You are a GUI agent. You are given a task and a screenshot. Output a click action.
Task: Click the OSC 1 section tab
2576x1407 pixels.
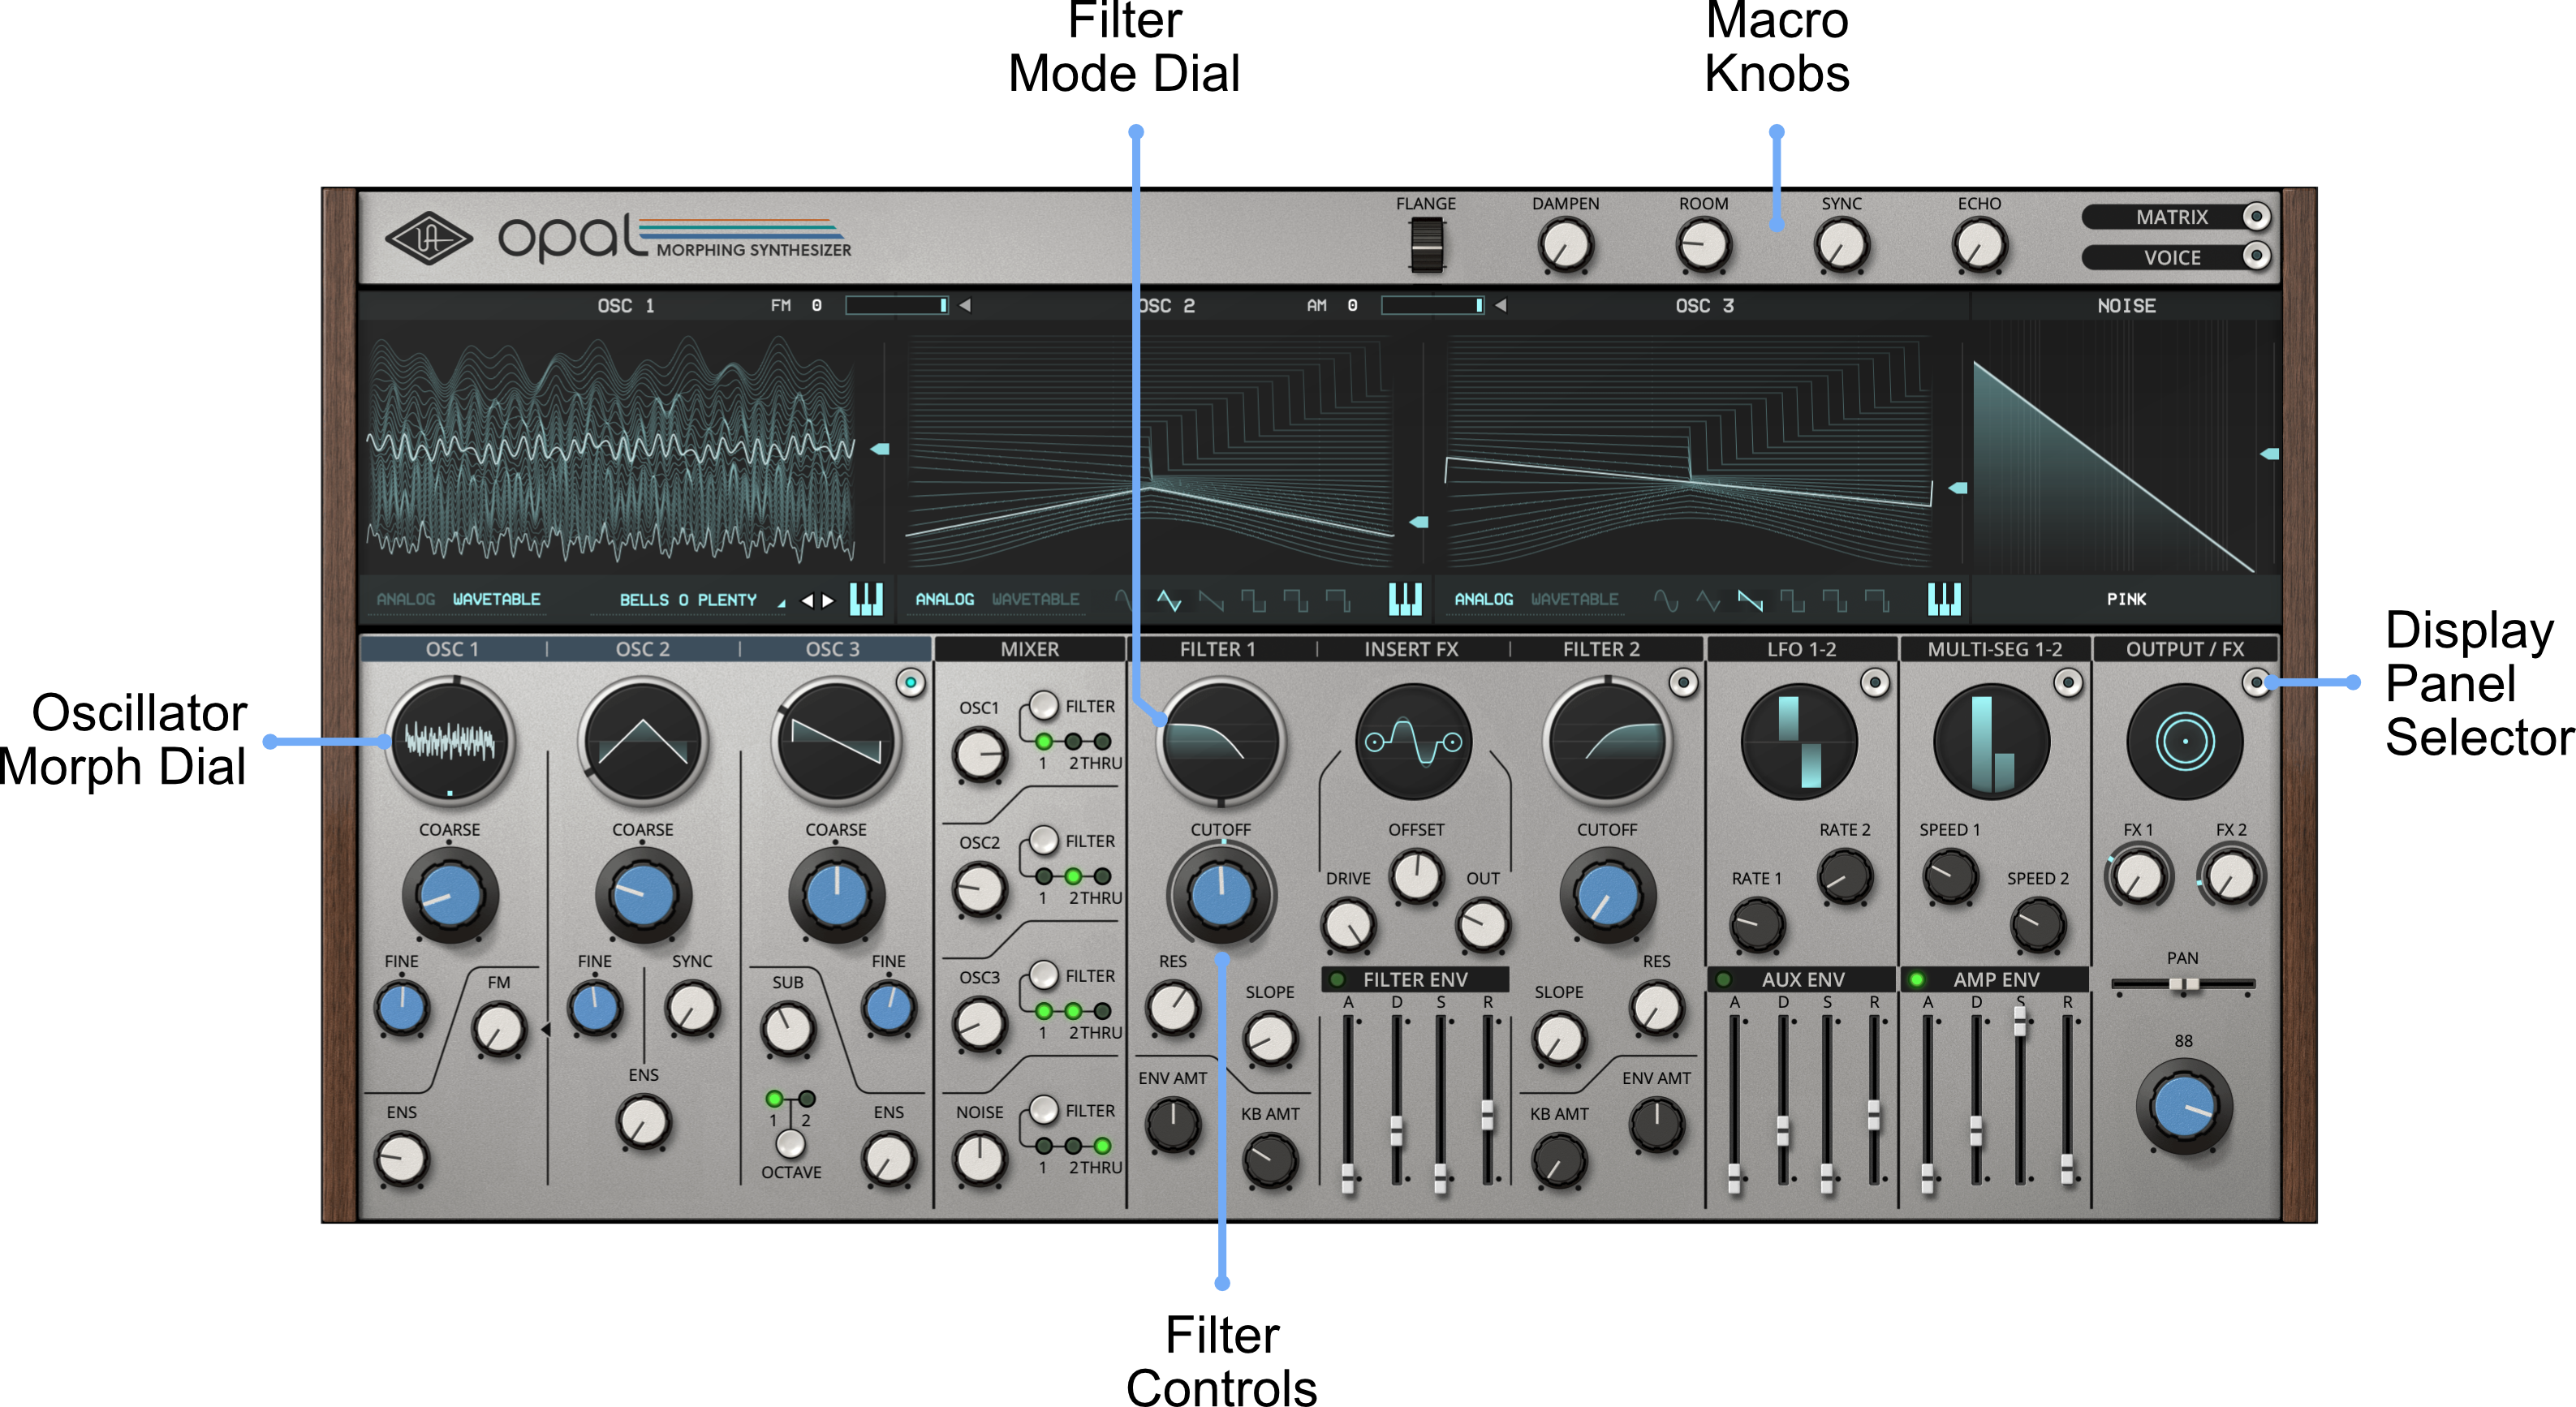(x=452, y=650)
